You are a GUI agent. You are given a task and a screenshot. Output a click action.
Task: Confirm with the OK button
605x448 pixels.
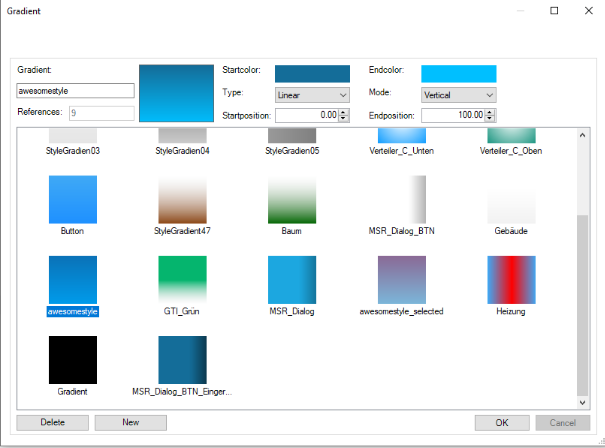pyautogui.click(x=502, y=423)
